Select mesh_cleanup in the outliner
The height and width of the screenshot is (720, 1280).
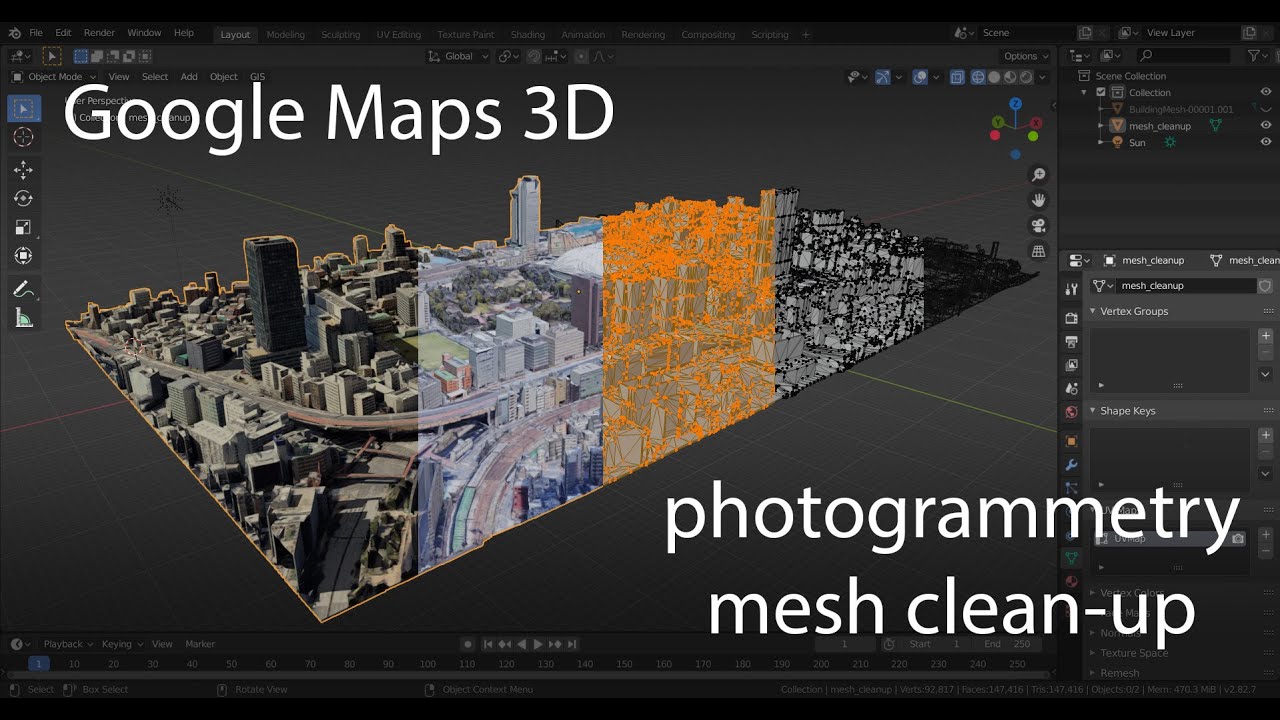coord(1159,126)
